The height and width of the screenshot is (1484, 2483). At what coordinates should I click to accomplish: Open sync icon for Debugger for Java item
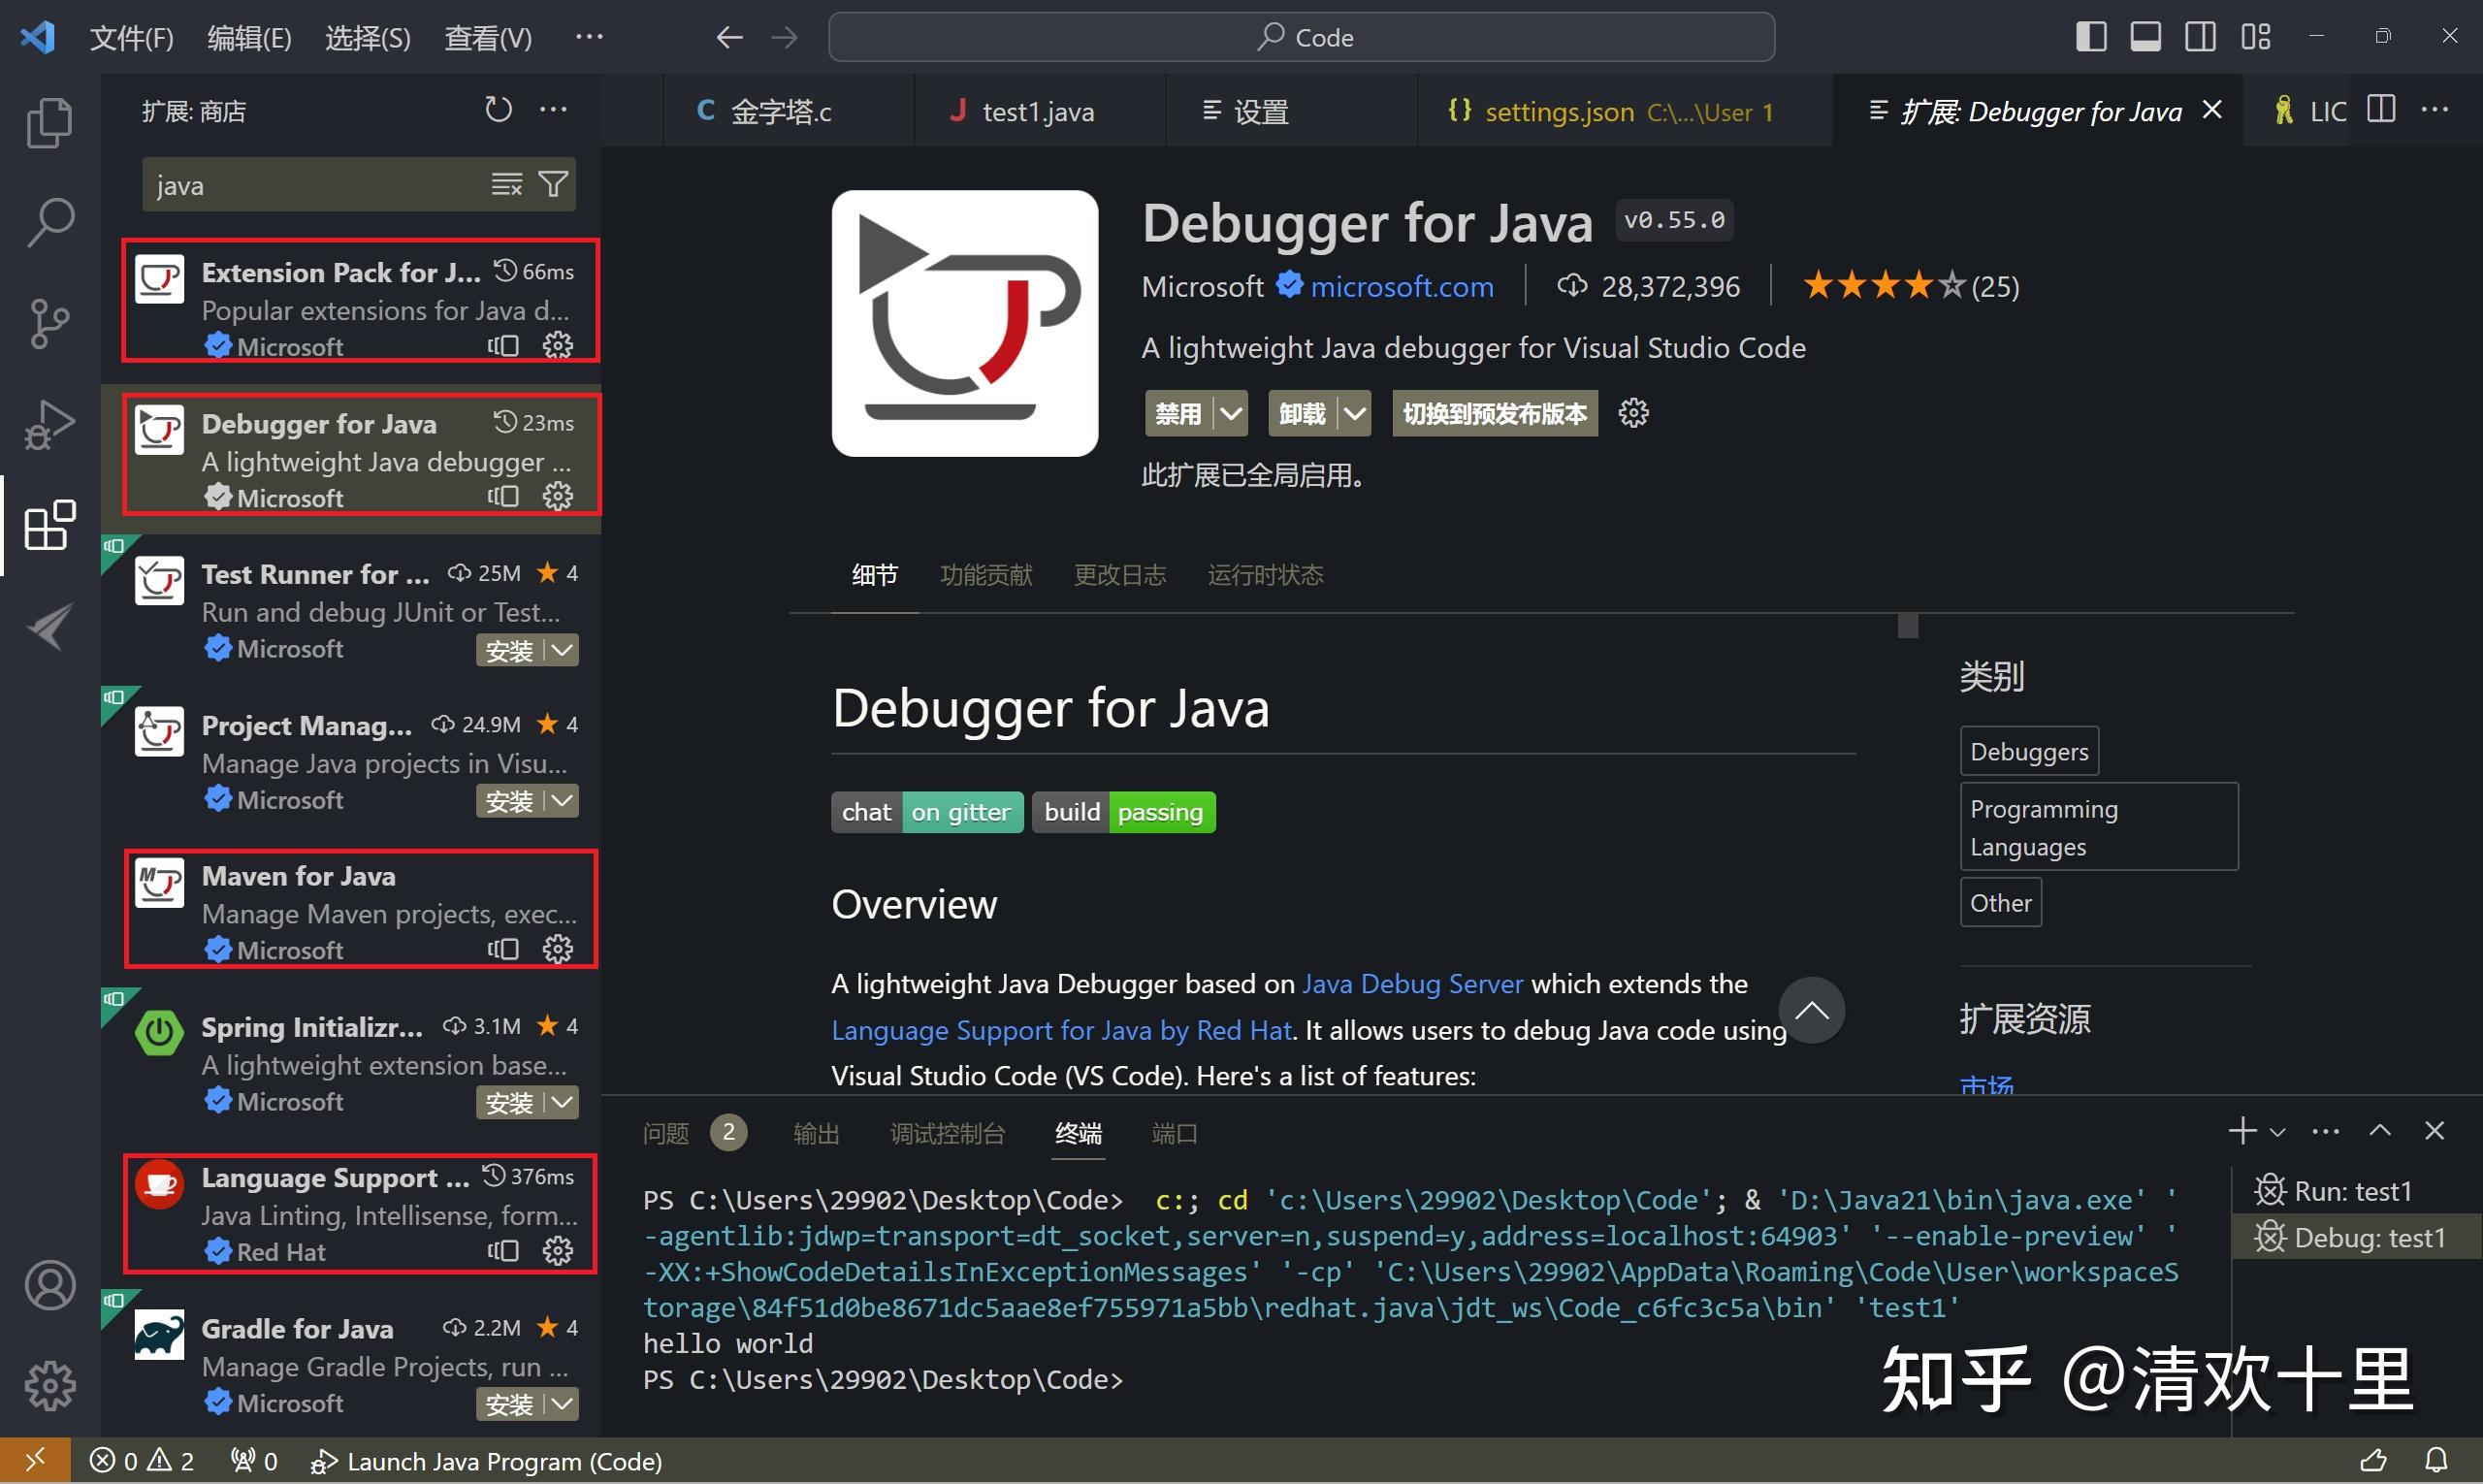pos(503,496)
